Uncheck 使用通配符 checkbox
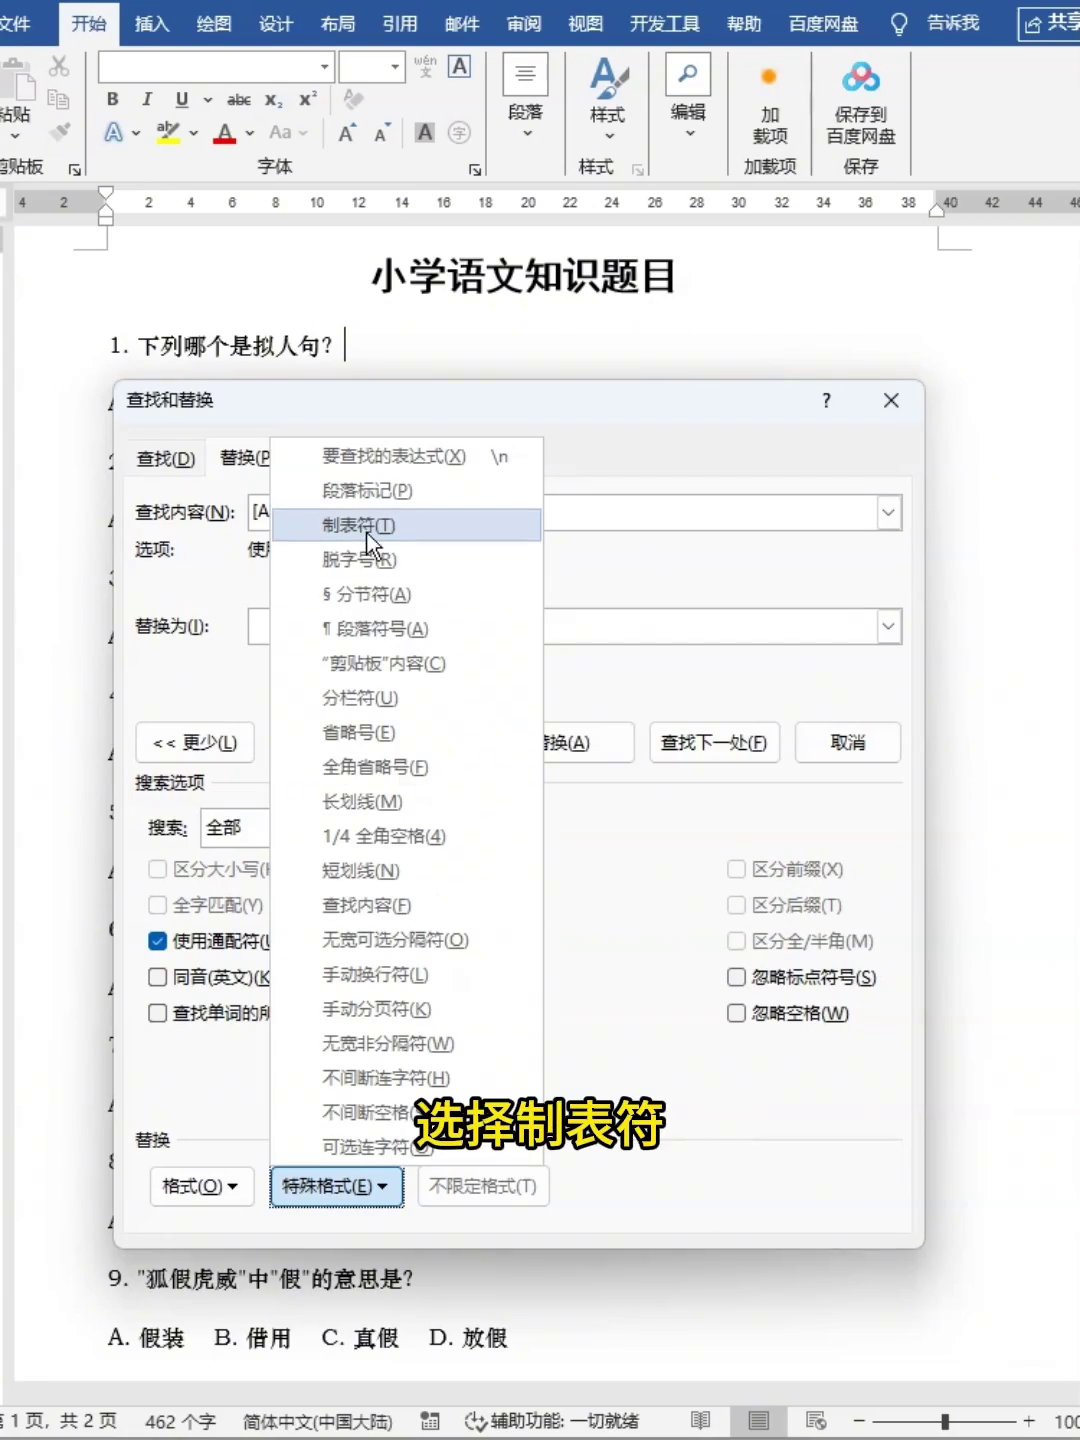1080x1440 pixels. coord(157,941)
